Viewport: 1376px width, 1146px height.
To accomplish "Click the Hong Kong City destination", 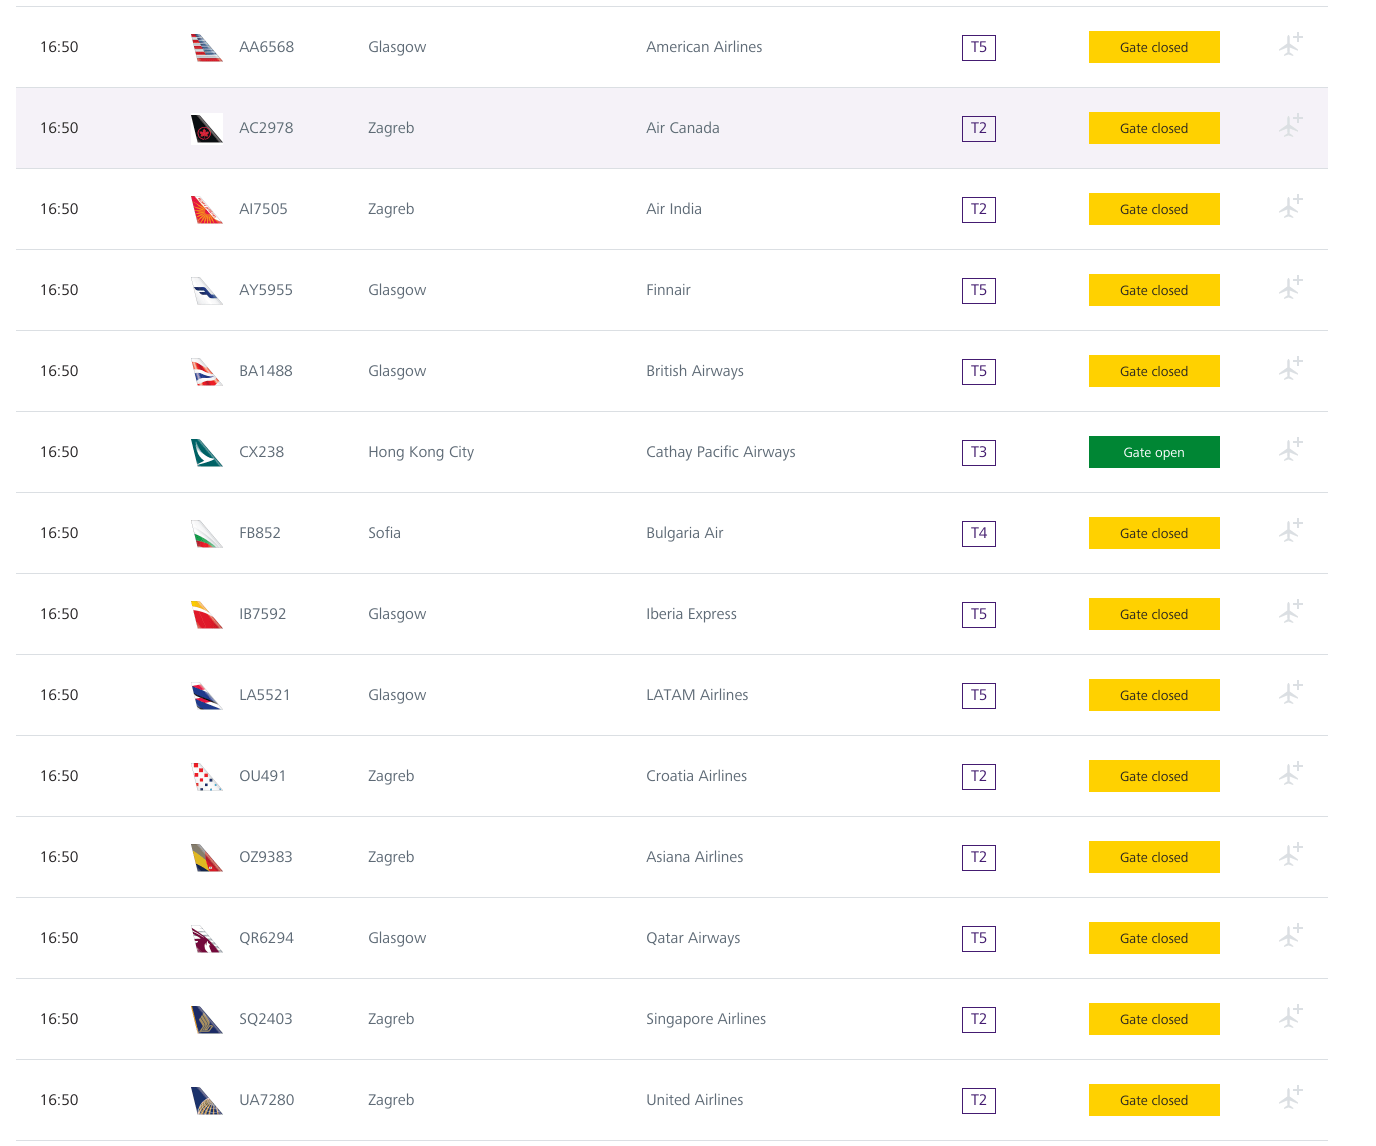I will point(421,452).
